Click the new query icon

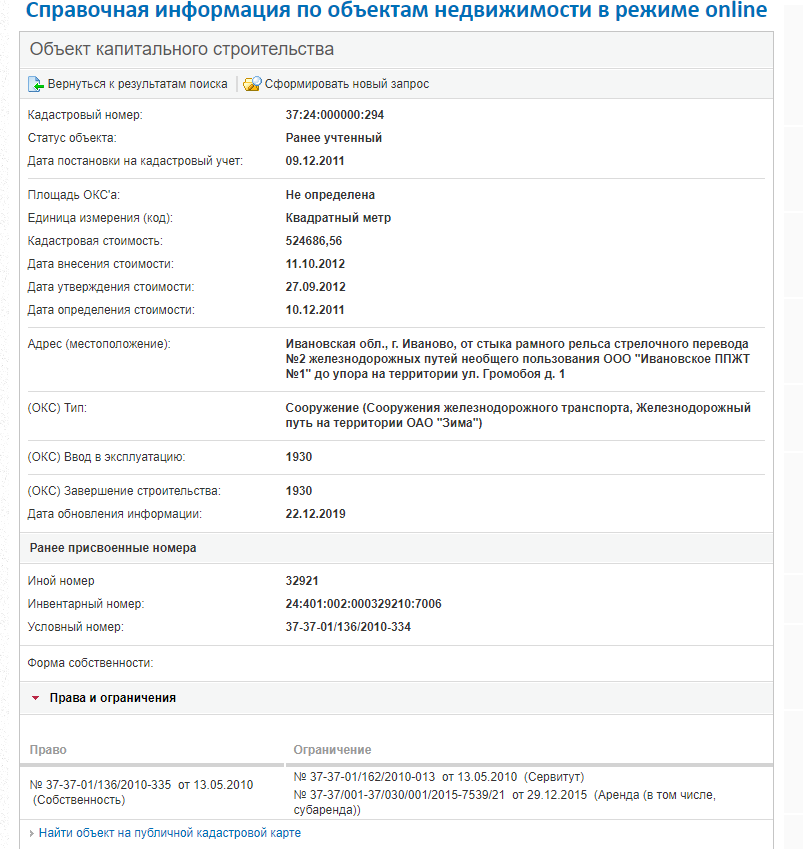tap(252, 84)
